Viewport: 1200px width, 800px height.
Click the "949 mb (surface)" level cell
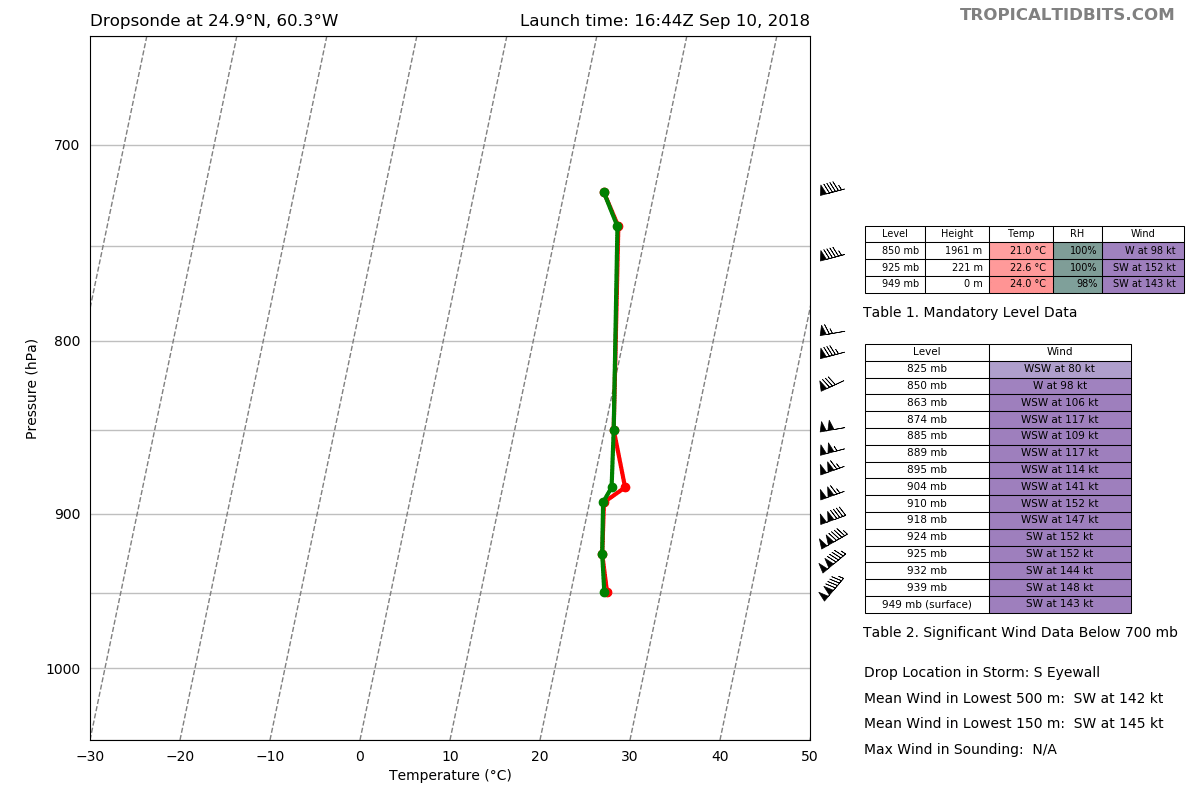pyautogui.click(x=927, y=604)
